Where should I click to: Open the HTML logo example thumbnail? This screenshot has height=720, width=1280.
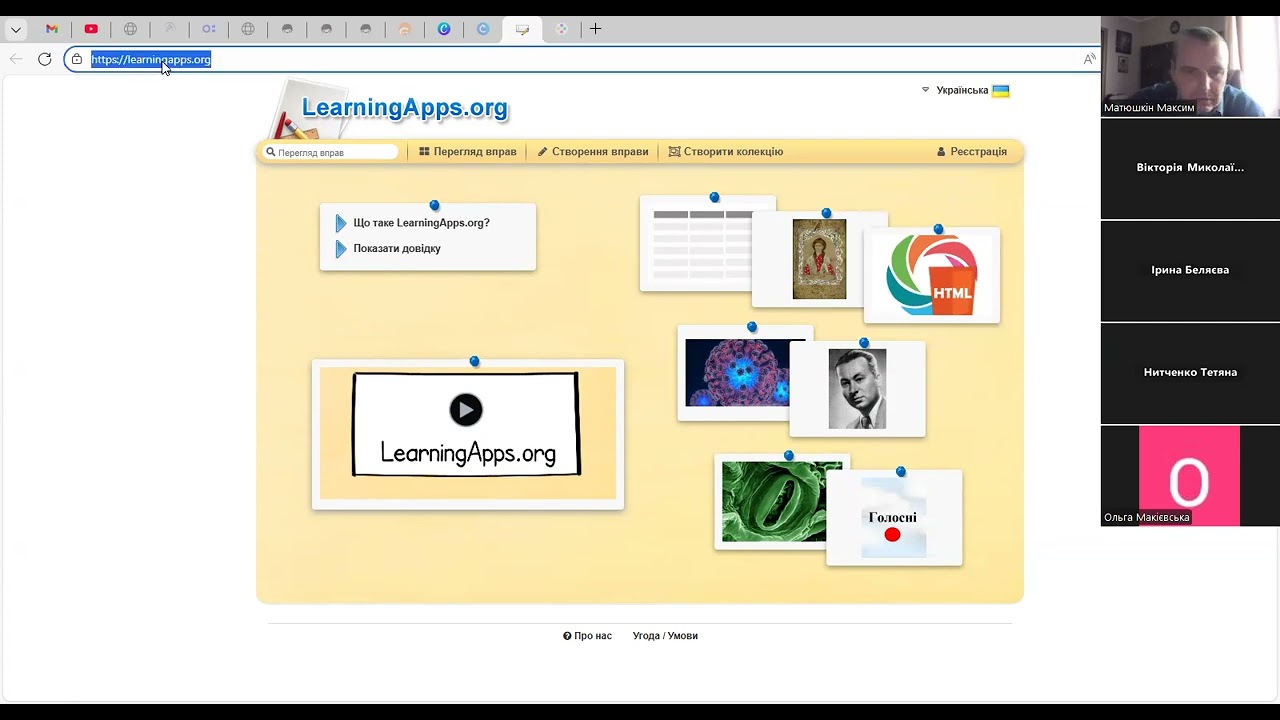pos(932,275)
